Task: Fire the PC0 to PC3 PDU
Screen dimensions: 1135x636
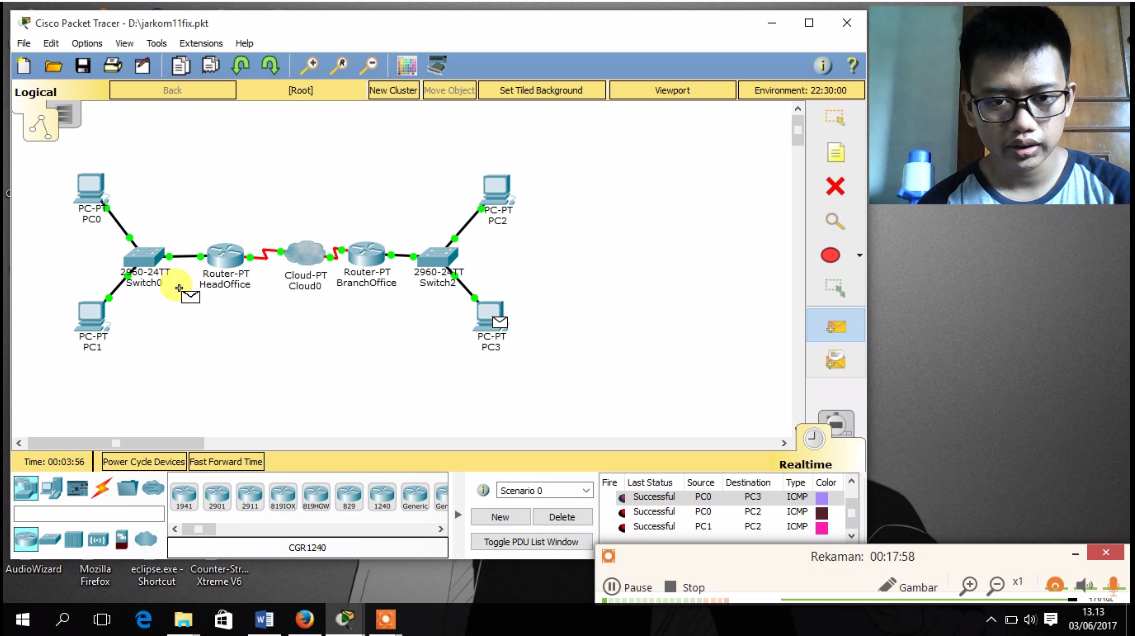Action: [622, 498]
